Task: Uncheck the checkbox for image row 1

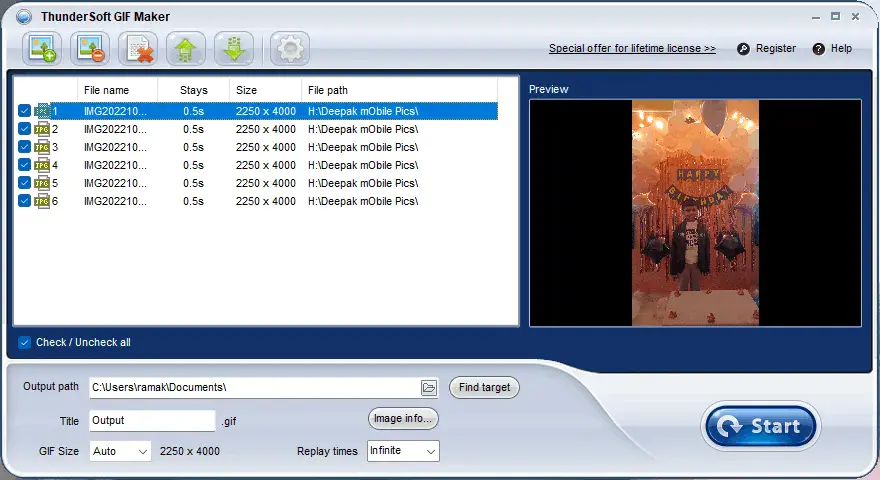Action: click(25, 111)
